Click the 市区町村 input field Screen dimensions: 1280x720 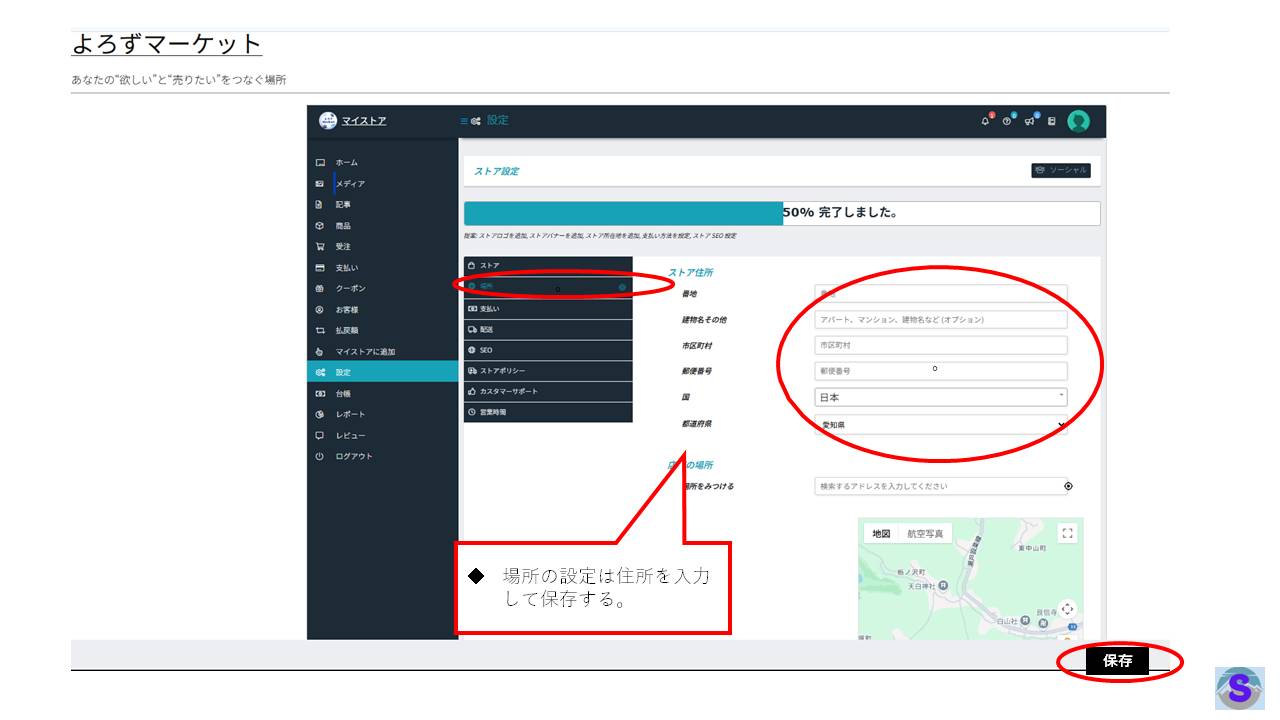(941, 345)
